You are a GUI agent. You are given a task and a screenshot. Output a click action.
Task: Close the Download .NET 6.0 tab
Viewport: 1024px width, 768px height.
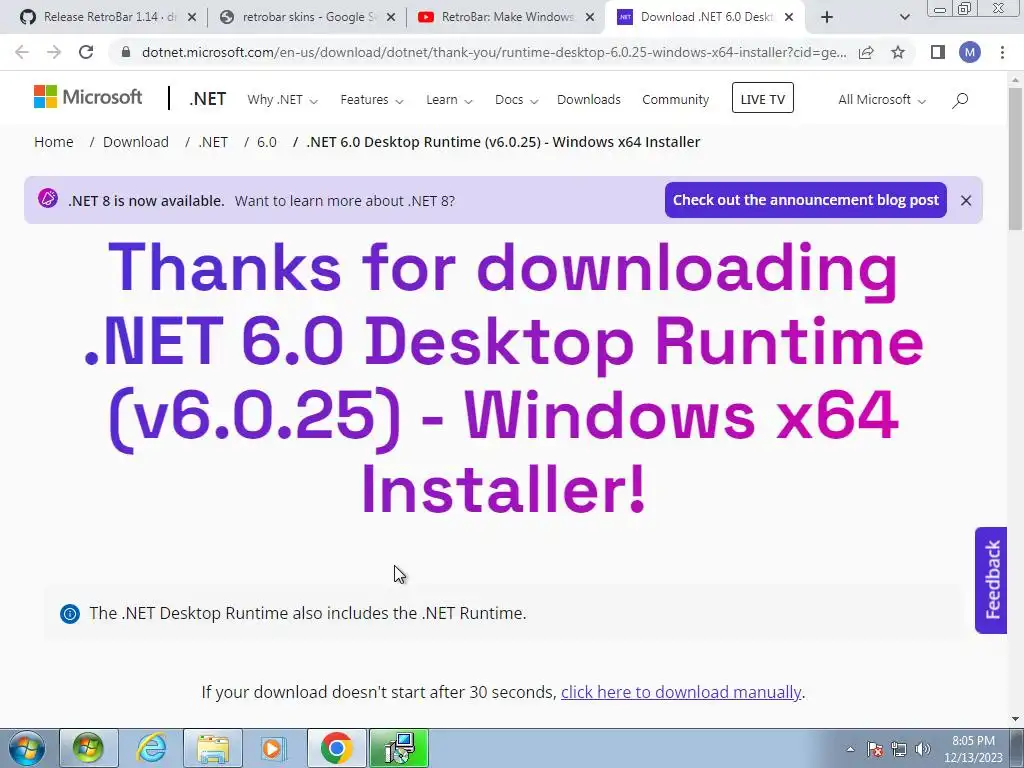point(789,17)
